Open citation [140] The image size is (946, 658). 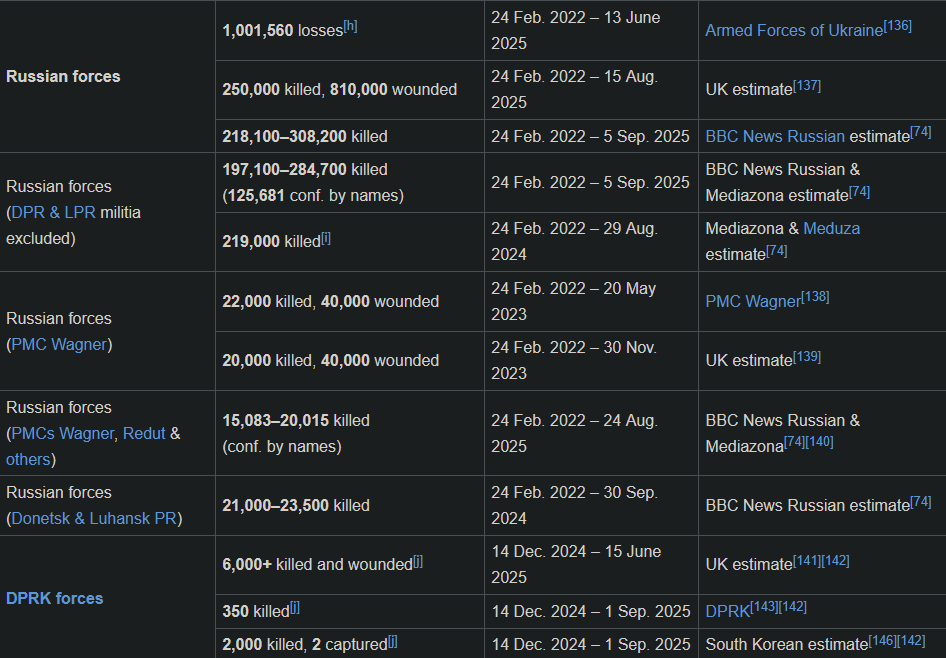(x=819, y=442)
